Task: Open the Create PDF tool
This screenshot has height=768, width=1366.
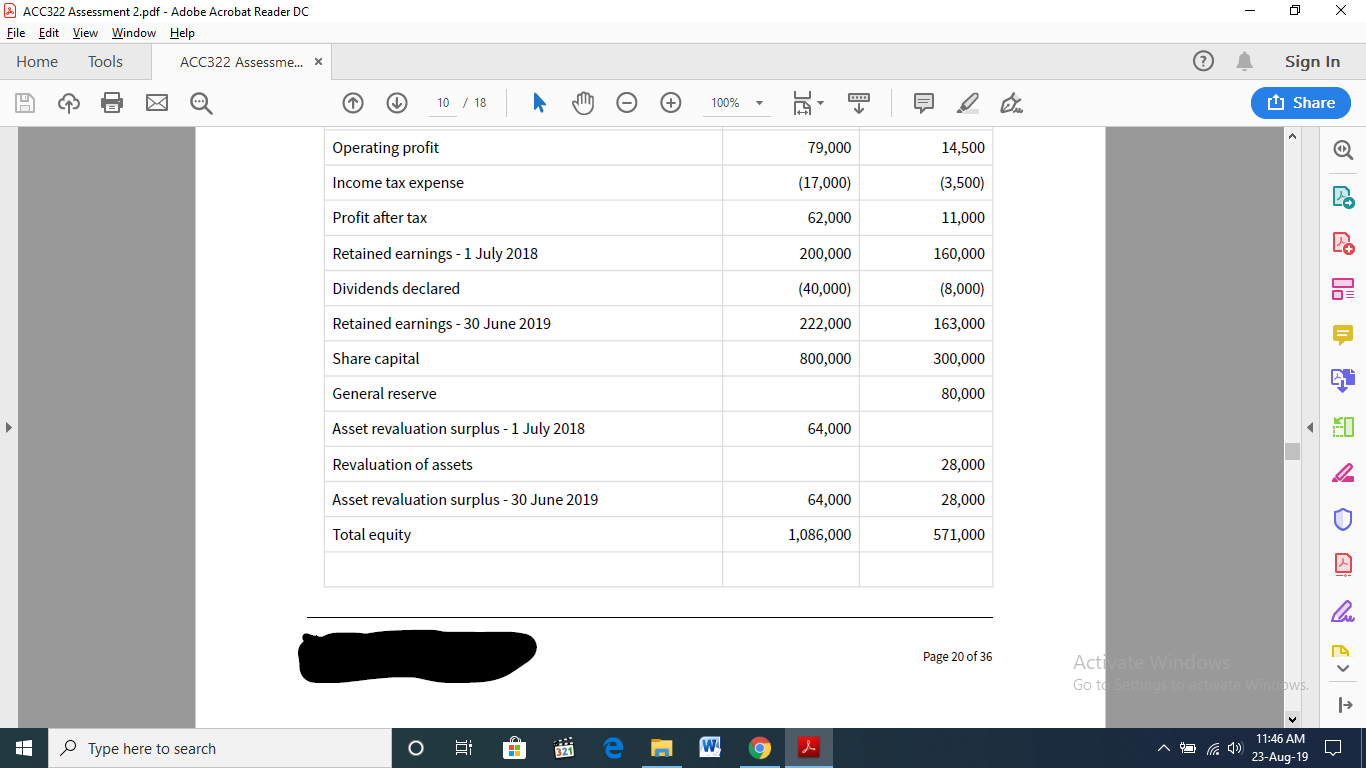Action: point(1343,242)
